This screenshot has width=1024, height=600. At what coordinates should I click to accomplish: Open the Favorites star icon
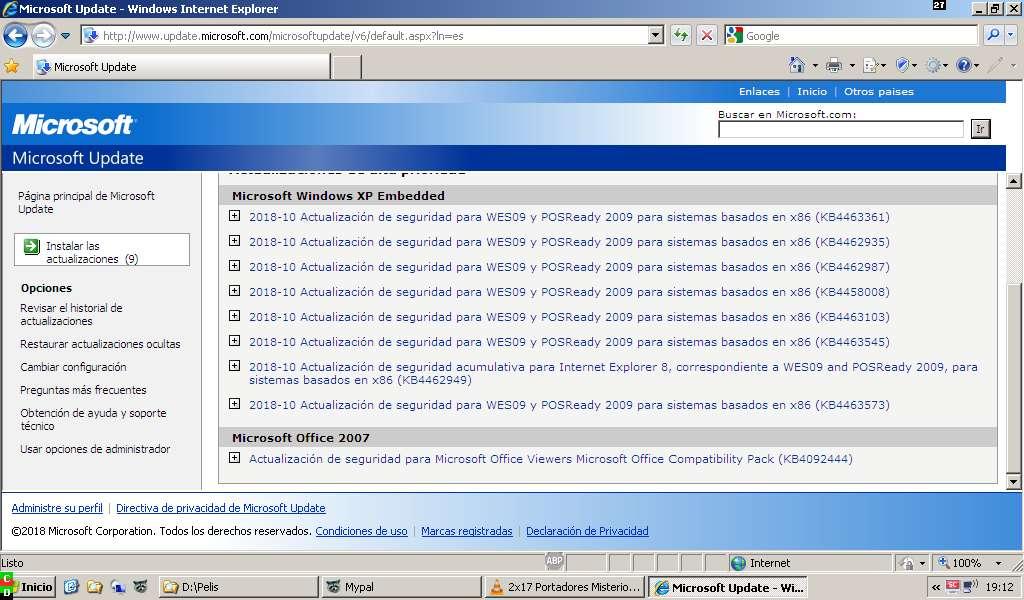[x=12, y=66]
